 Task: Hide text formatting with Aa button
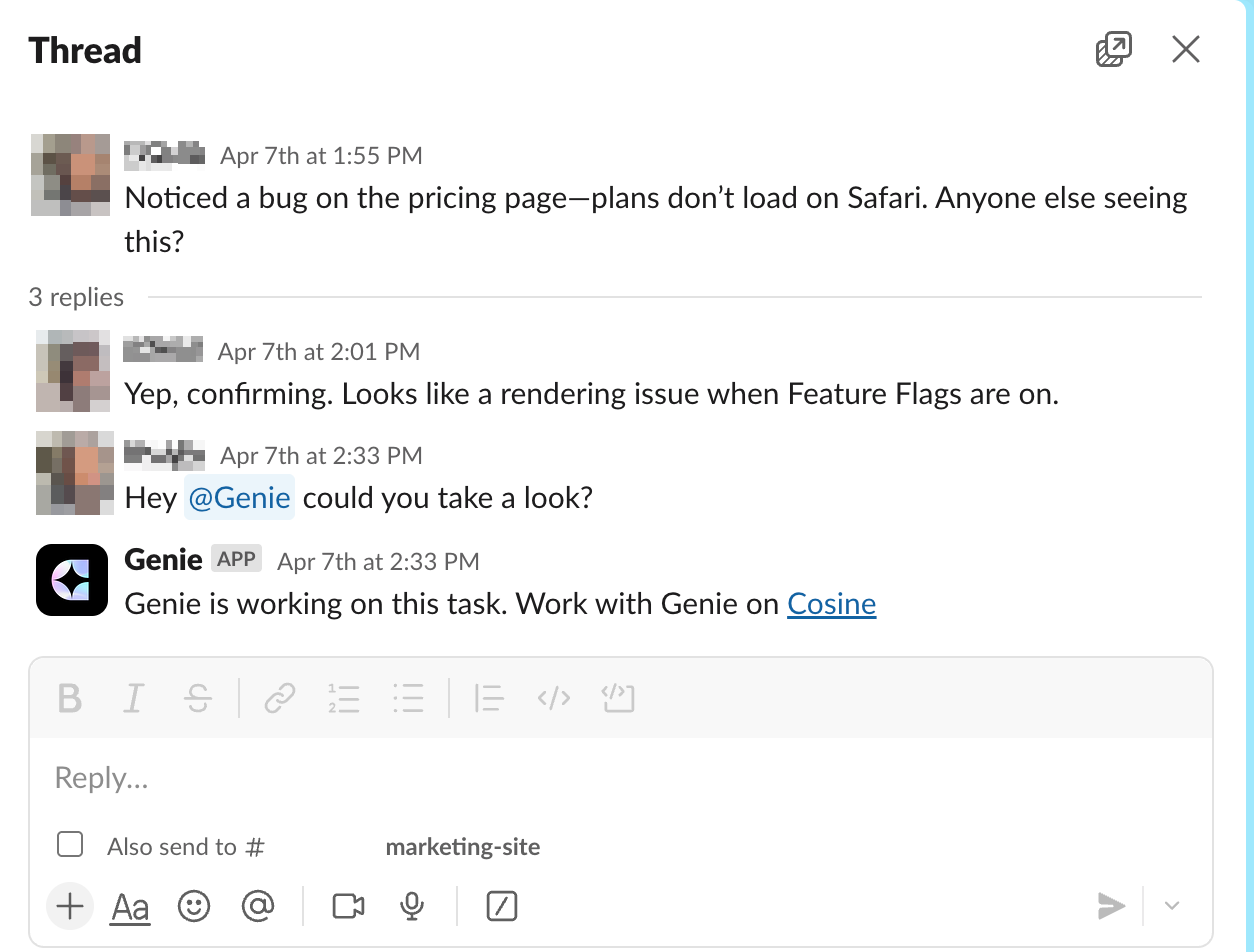pos(130,906)
